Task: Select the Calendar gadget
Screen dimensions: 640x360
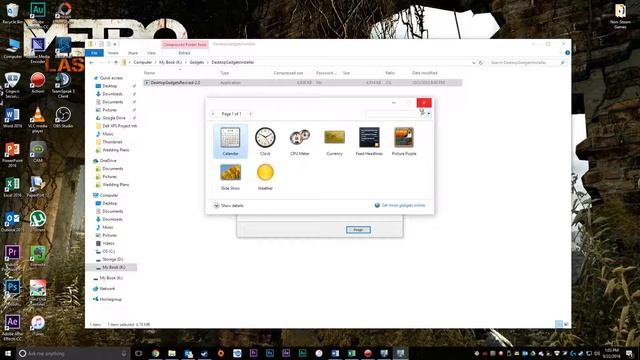Action: point(230,141)
